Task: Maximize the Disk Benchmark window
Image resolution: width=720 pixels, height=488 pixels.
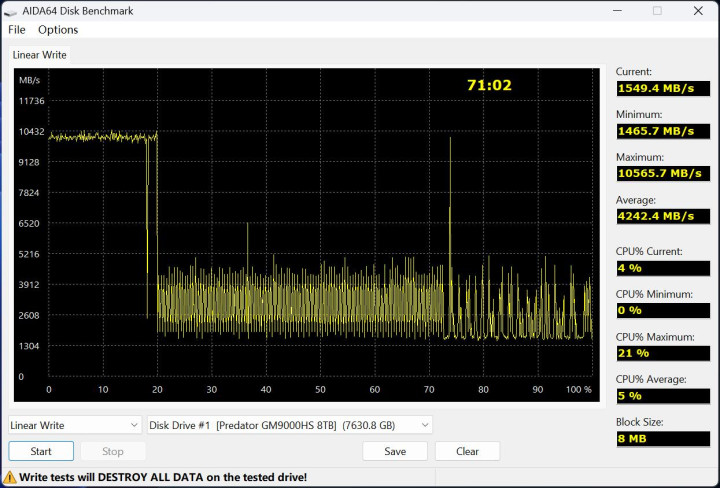Action: pyautogui.click(x=657, y=11)
